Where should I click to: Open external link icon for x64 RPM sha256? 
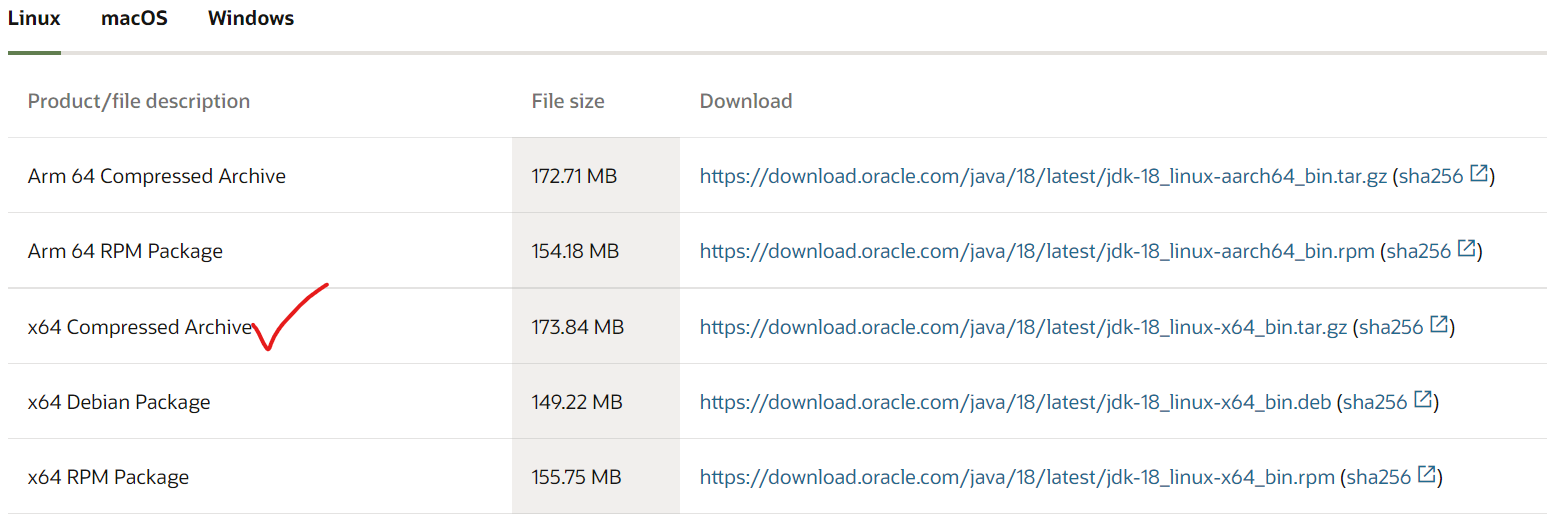coord(1428,476)
